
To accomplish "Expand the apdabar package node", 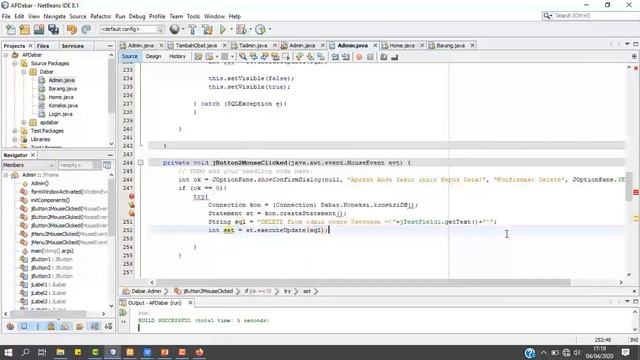I will coord(24,122).
